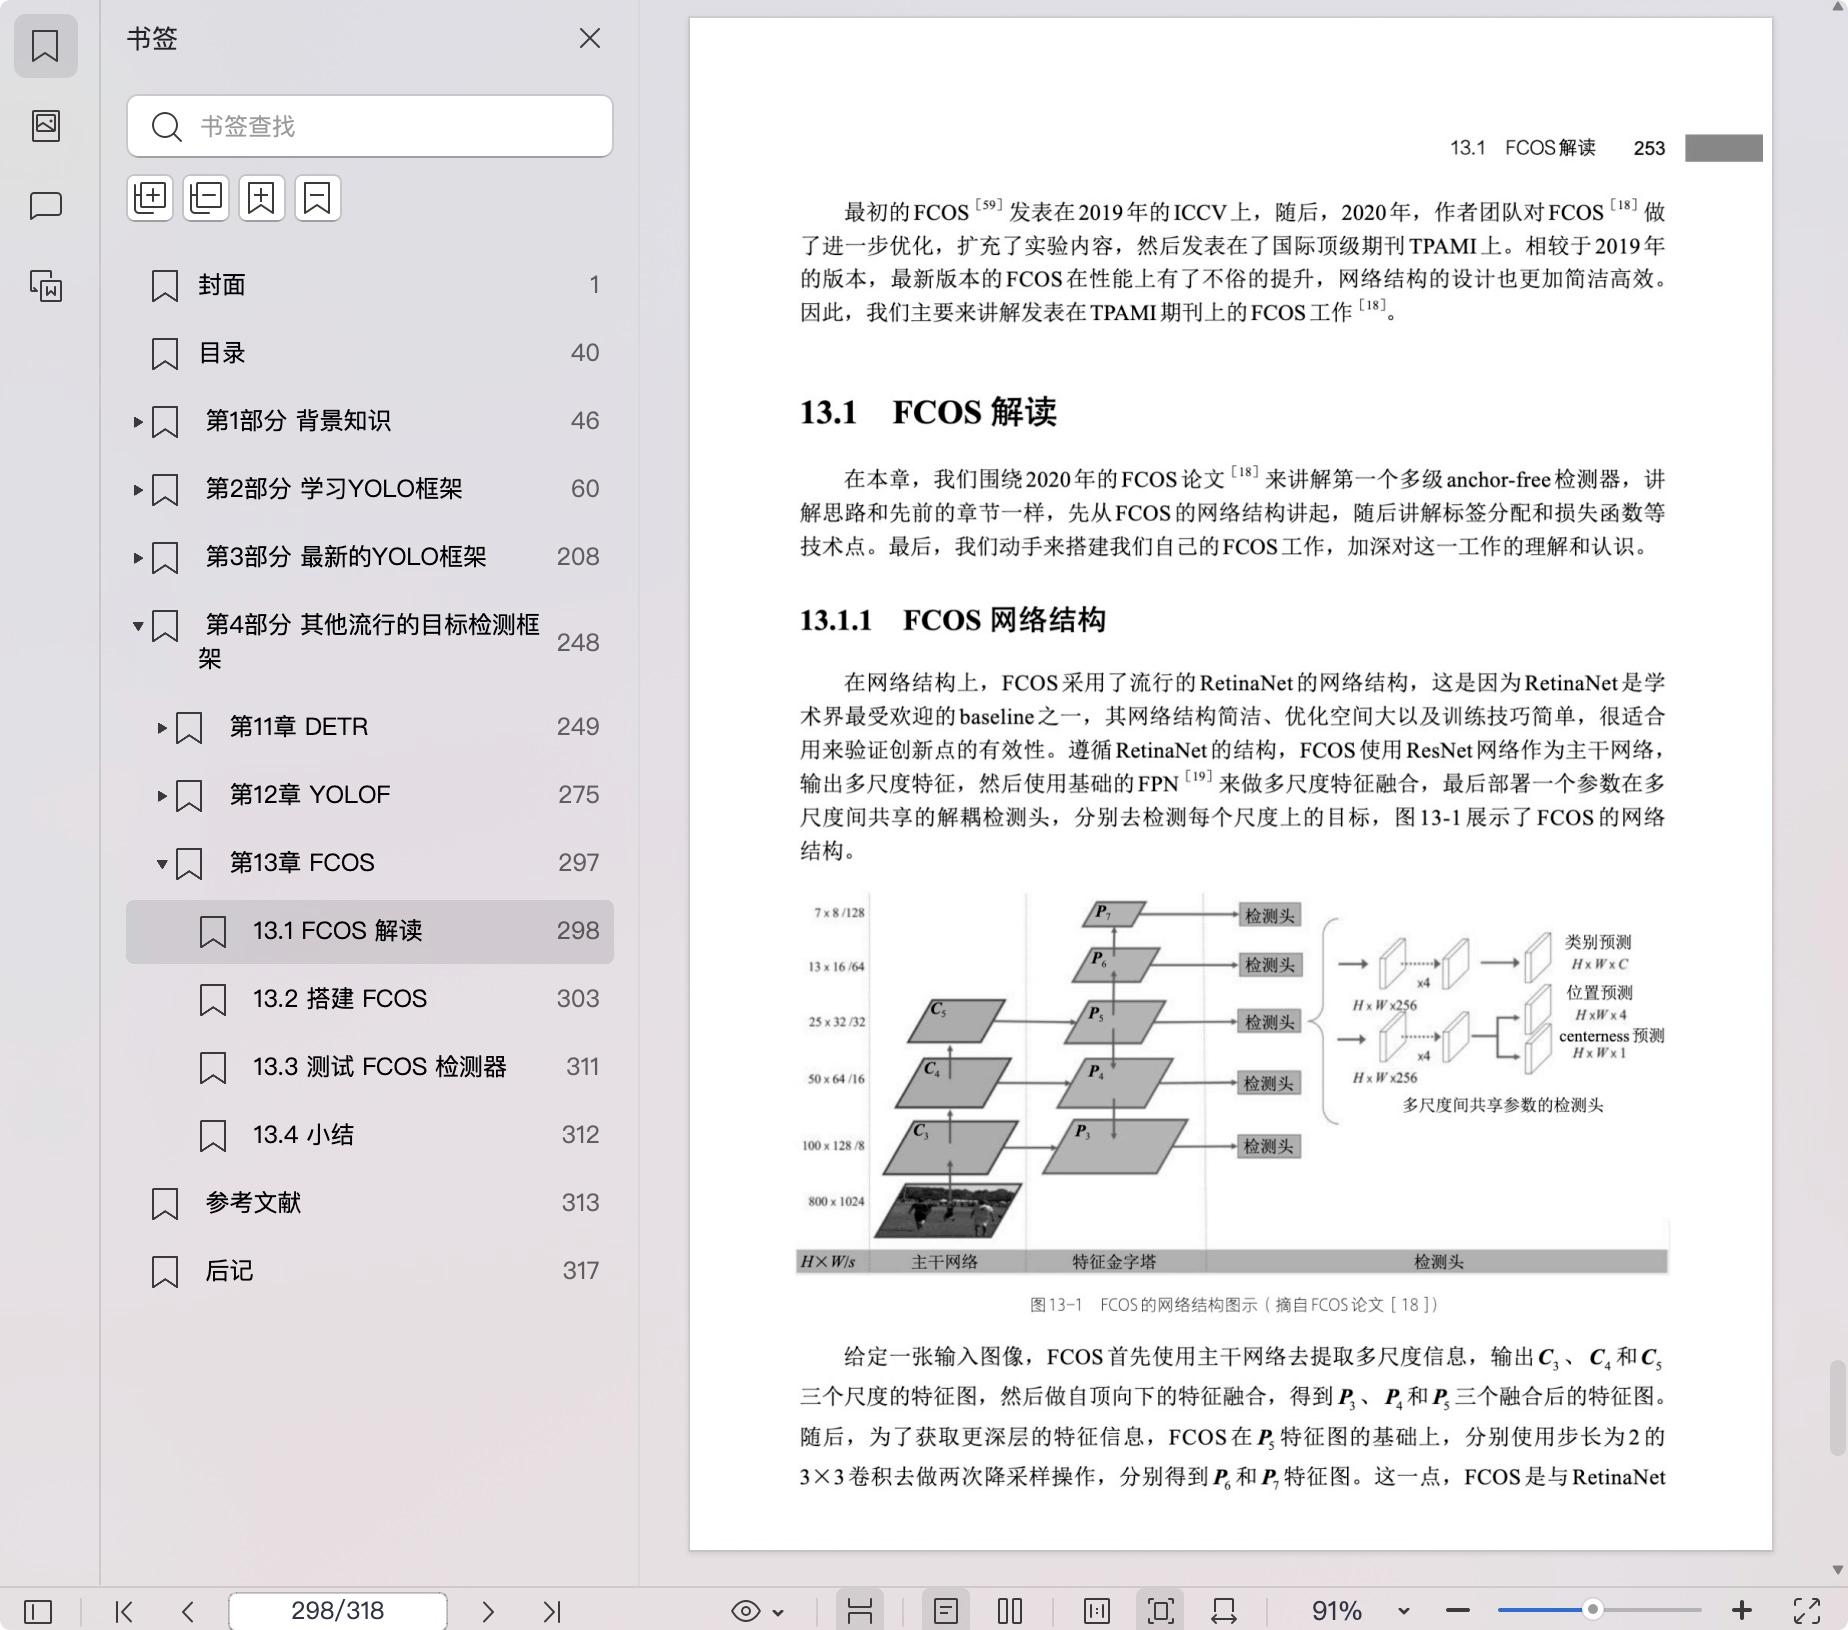This screenshot has height=1630, width=1848.
Task: Go to the previous page
Action: tap(188, 1611)
